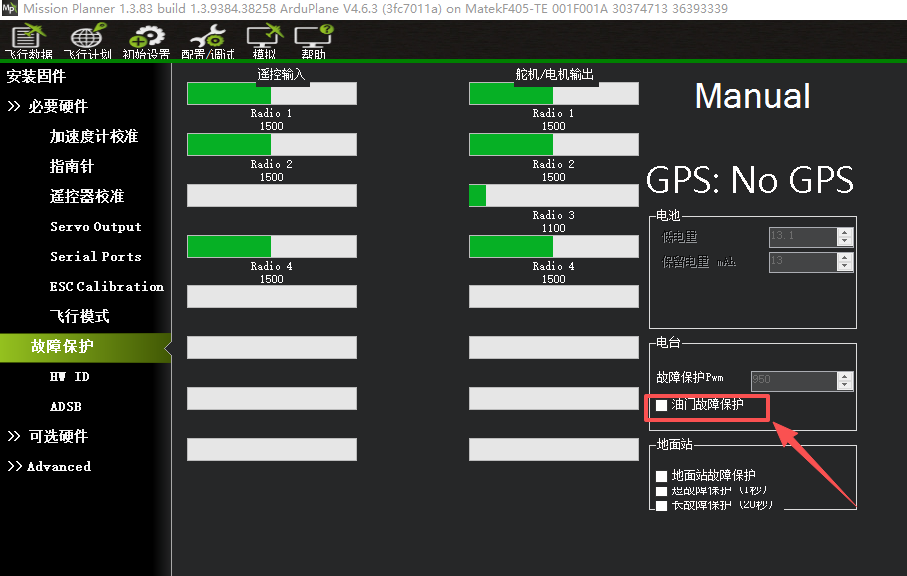The width and height of the screenshot is (907, 576).
Task: Open the Serial Ports page
Action: 95,257
